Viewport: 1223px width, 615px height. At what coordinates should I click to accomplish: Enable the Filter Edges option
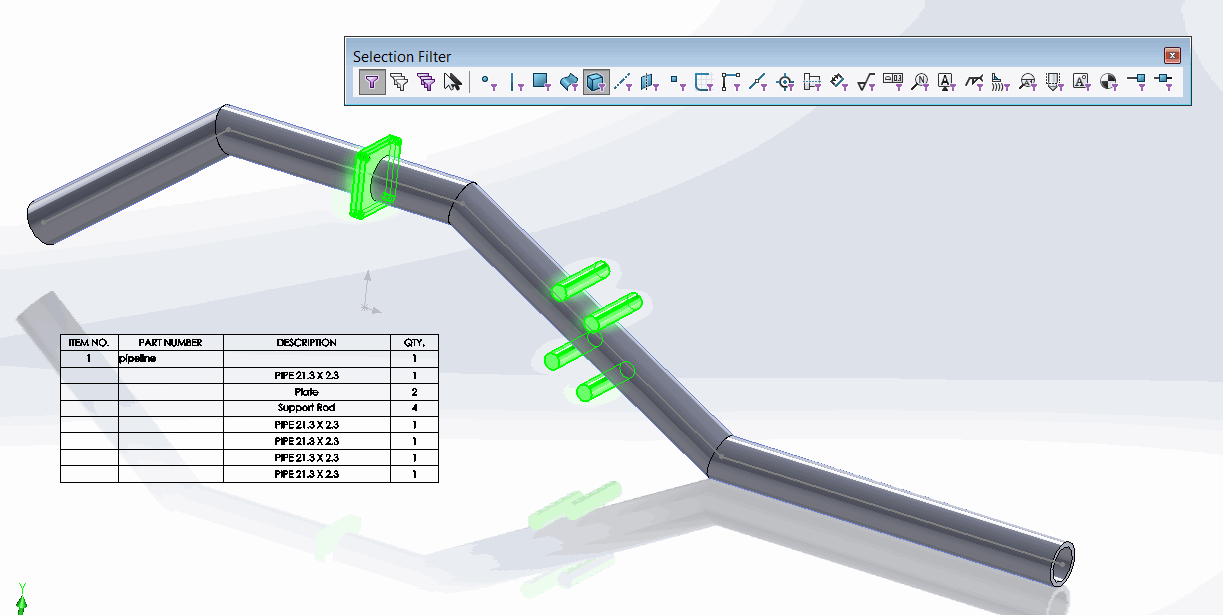coord(515,82)
